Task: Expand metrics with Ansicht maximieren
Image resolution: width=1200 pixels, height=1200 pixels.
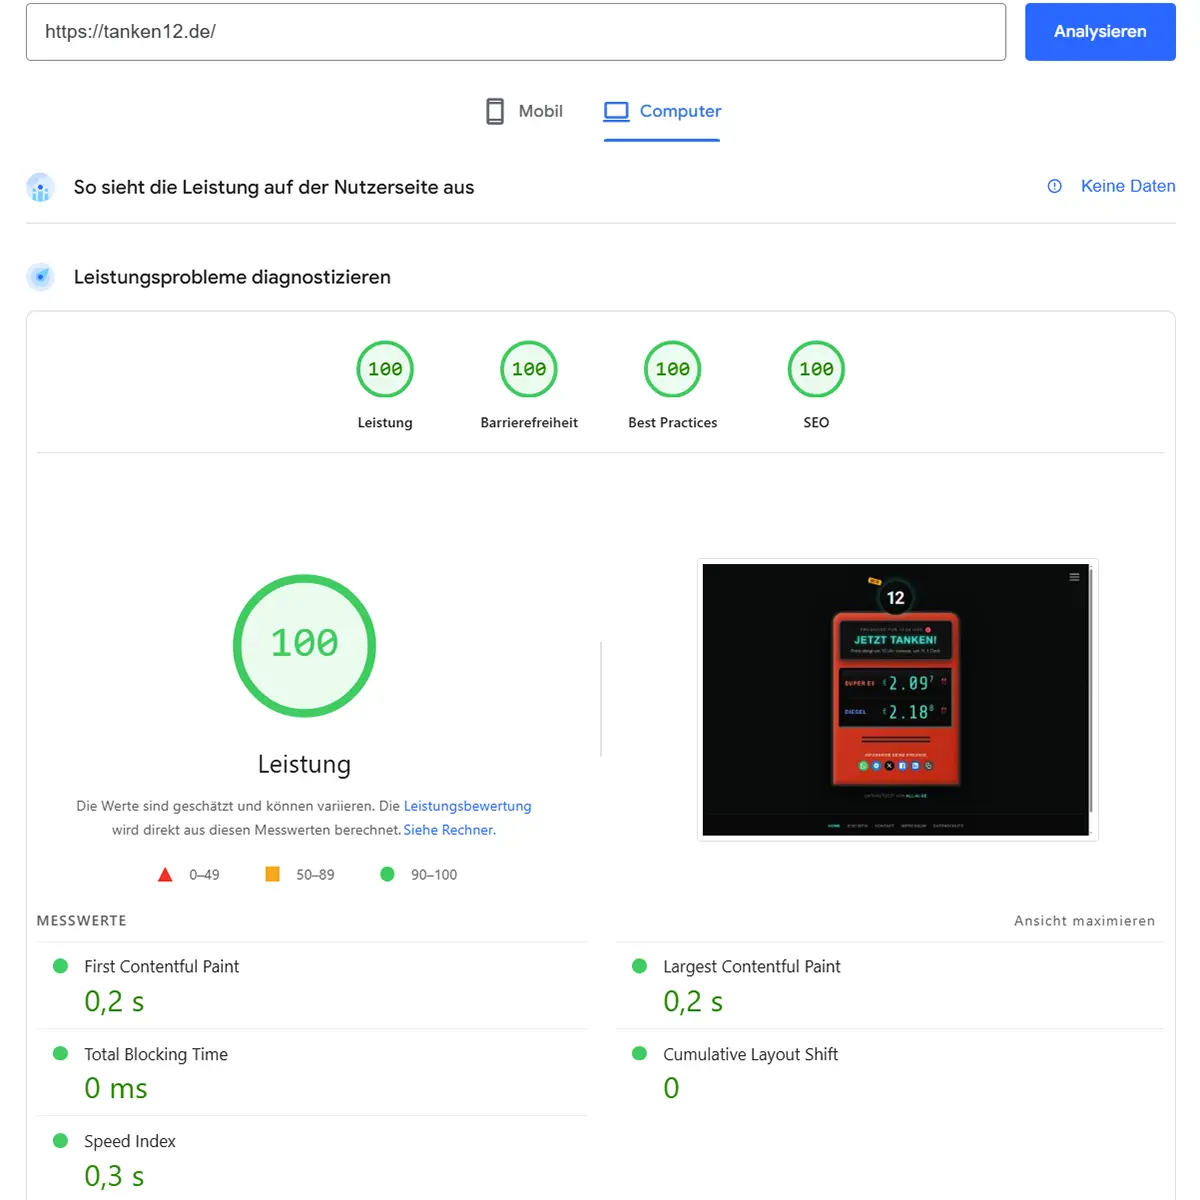Action: pos(1084,921)
